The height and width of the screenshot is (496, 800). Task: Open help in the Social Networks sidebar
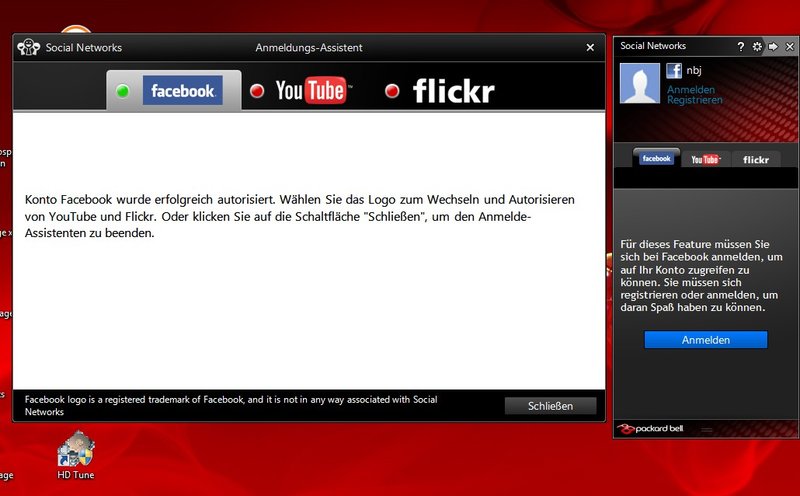click(741, 46)
